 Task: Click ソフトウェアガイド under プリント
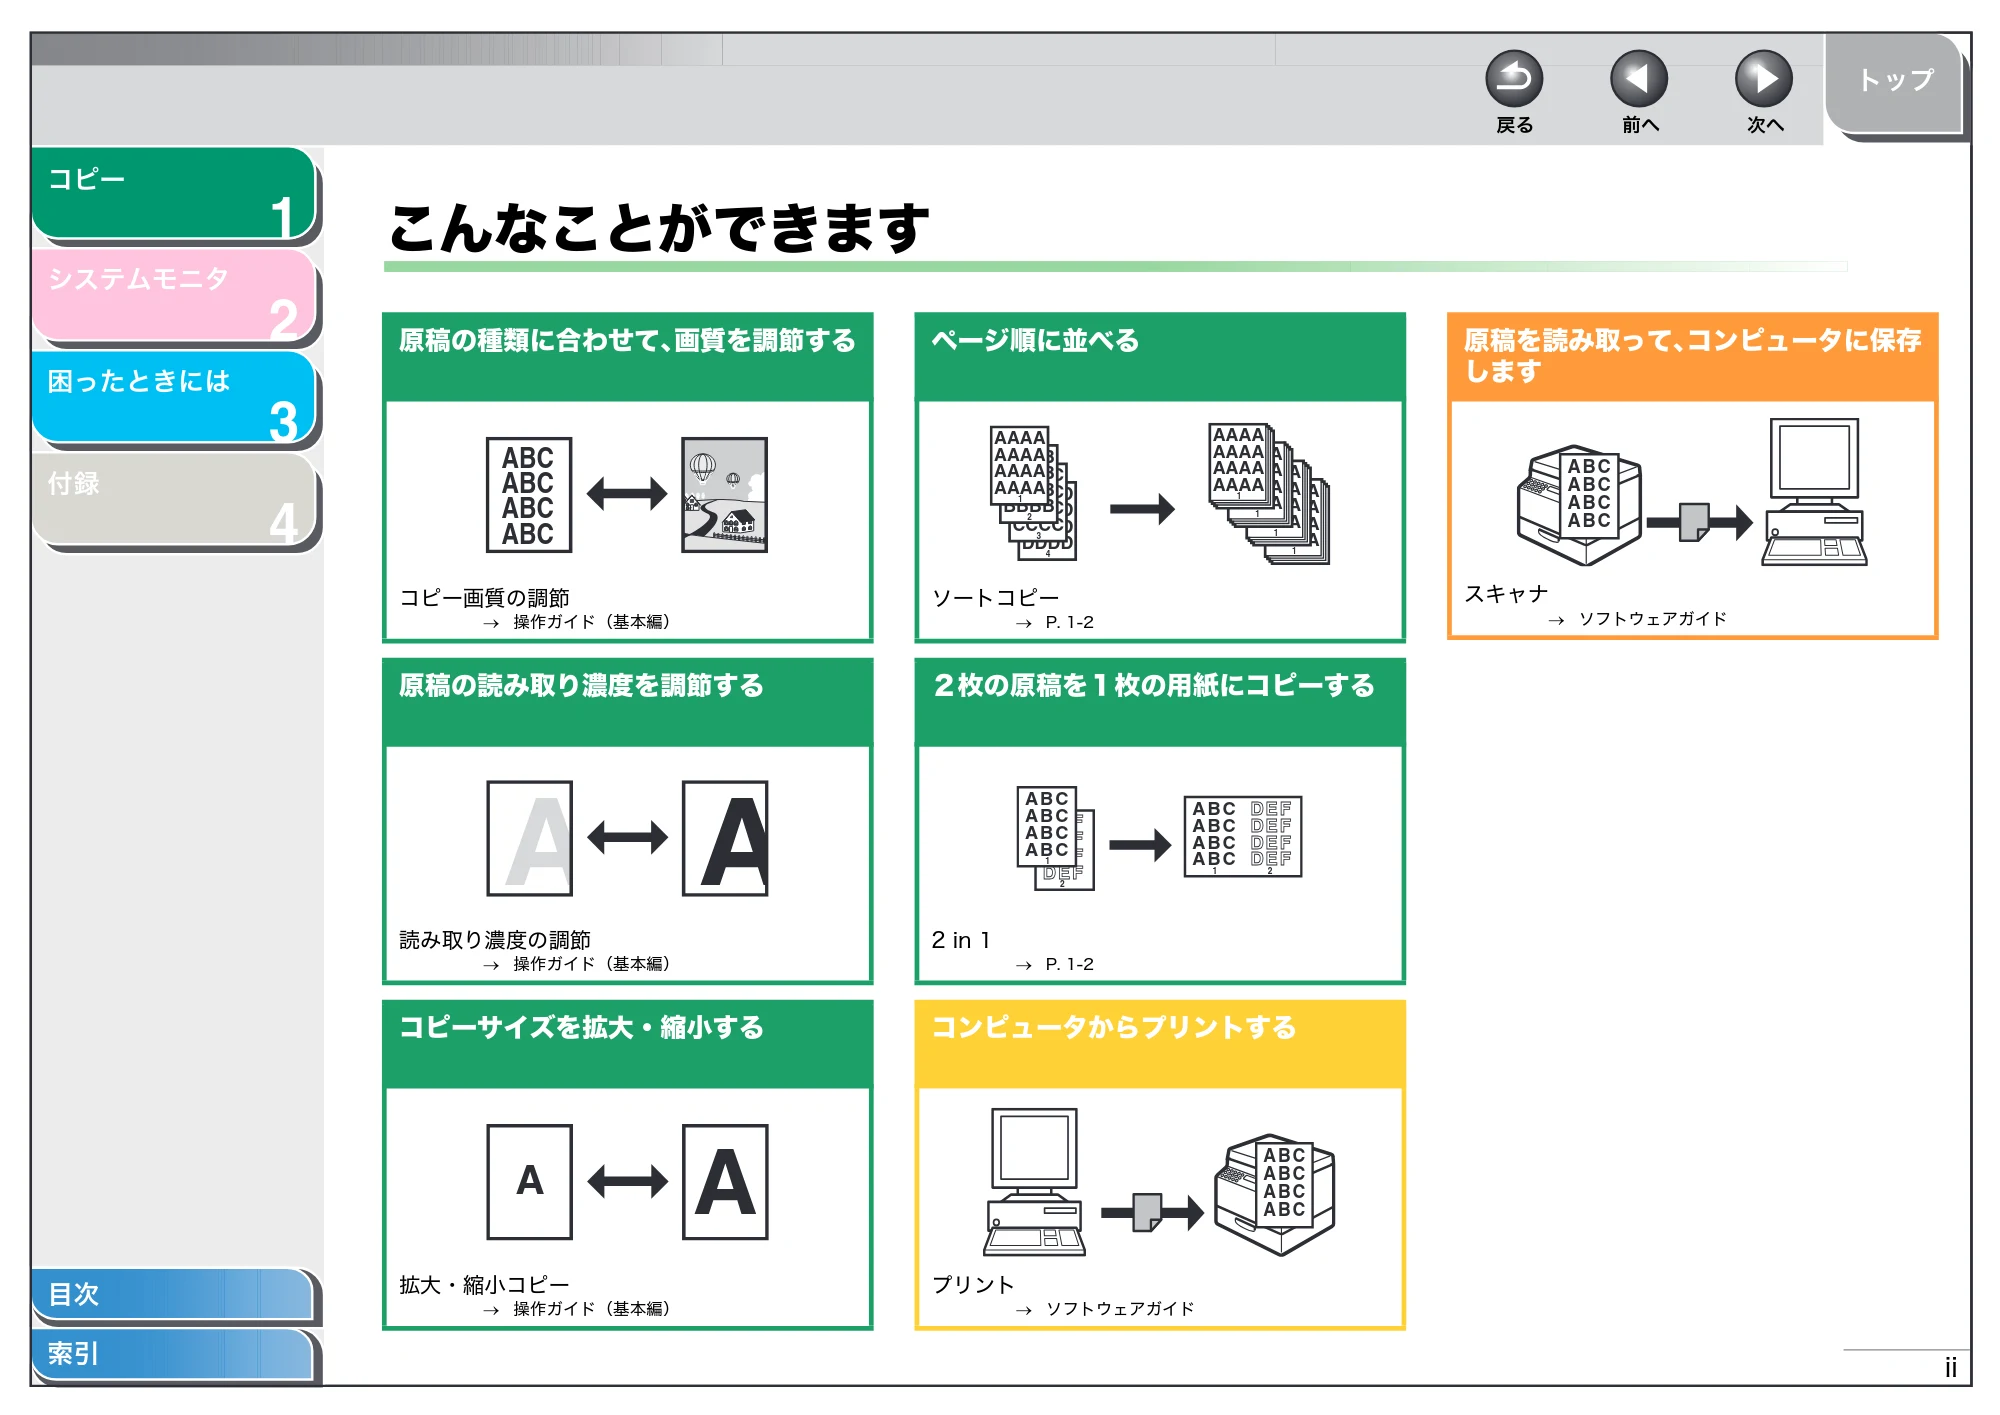[x=1120, y=1308]
